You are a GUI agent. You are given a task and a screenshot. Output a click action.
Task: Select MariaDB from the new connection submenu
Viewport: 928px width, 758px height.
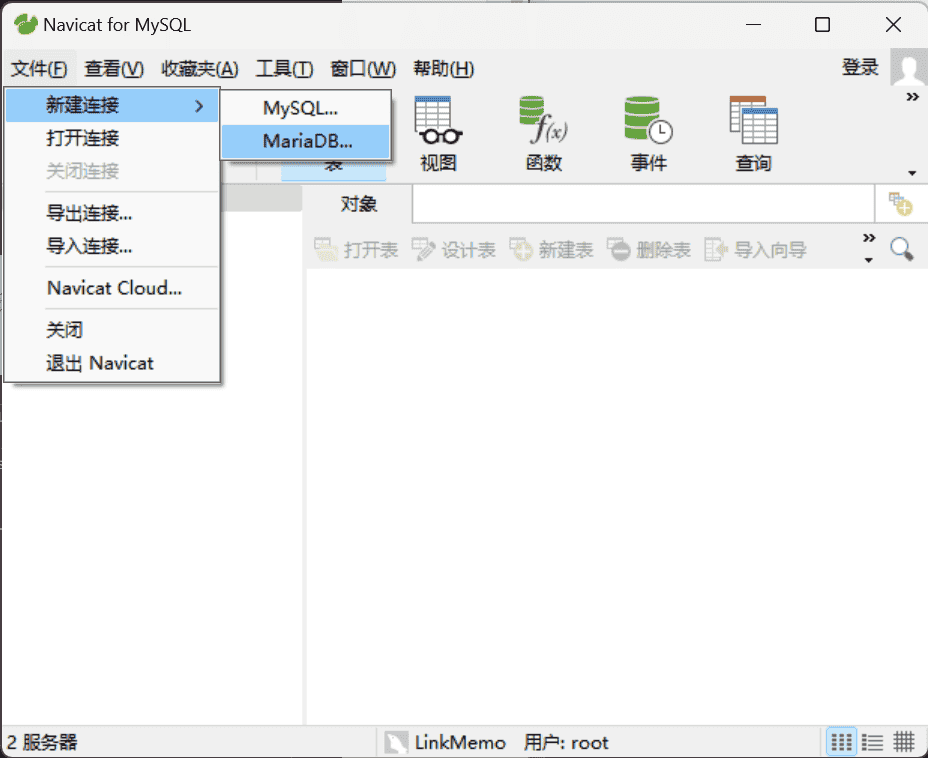[305, 141]
